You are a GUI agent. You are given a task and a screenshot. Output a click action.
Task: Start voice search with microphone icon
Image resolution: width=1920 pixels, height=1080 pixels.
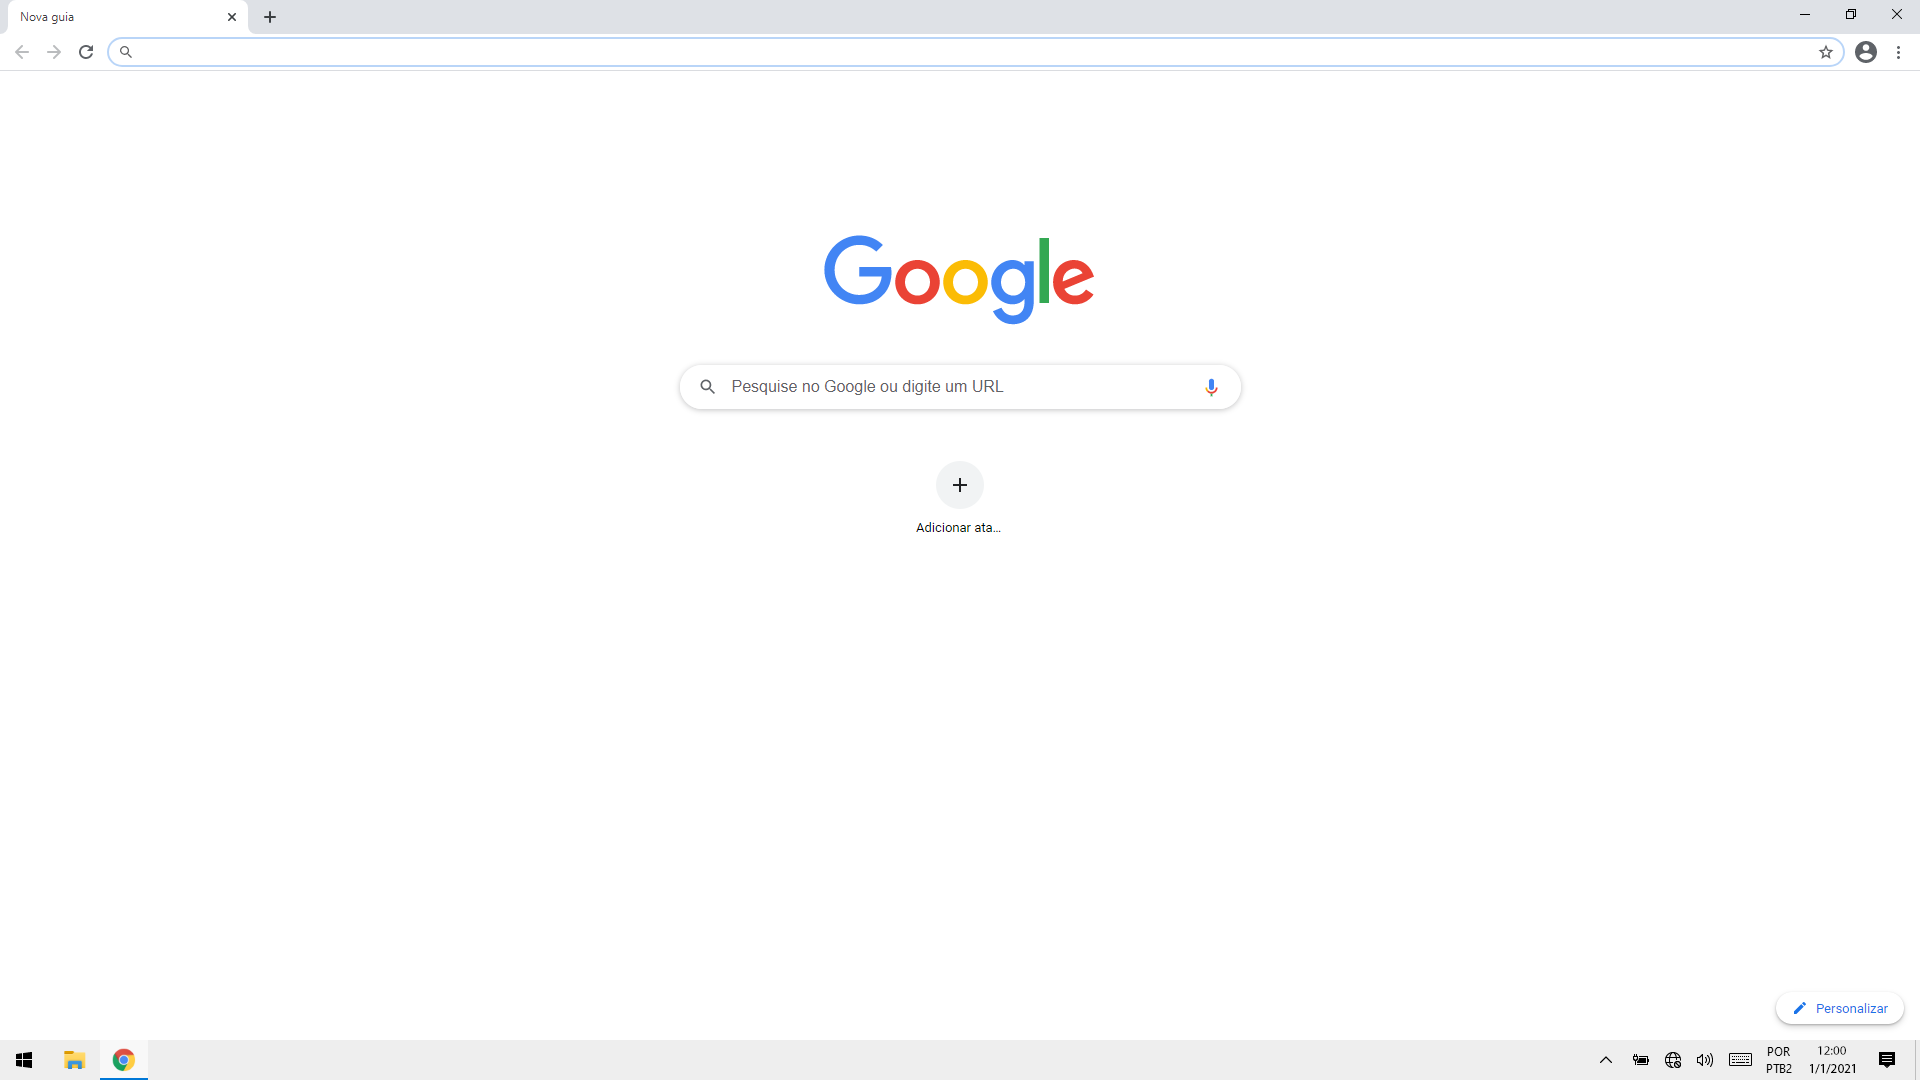click(x=1211, y=387)
